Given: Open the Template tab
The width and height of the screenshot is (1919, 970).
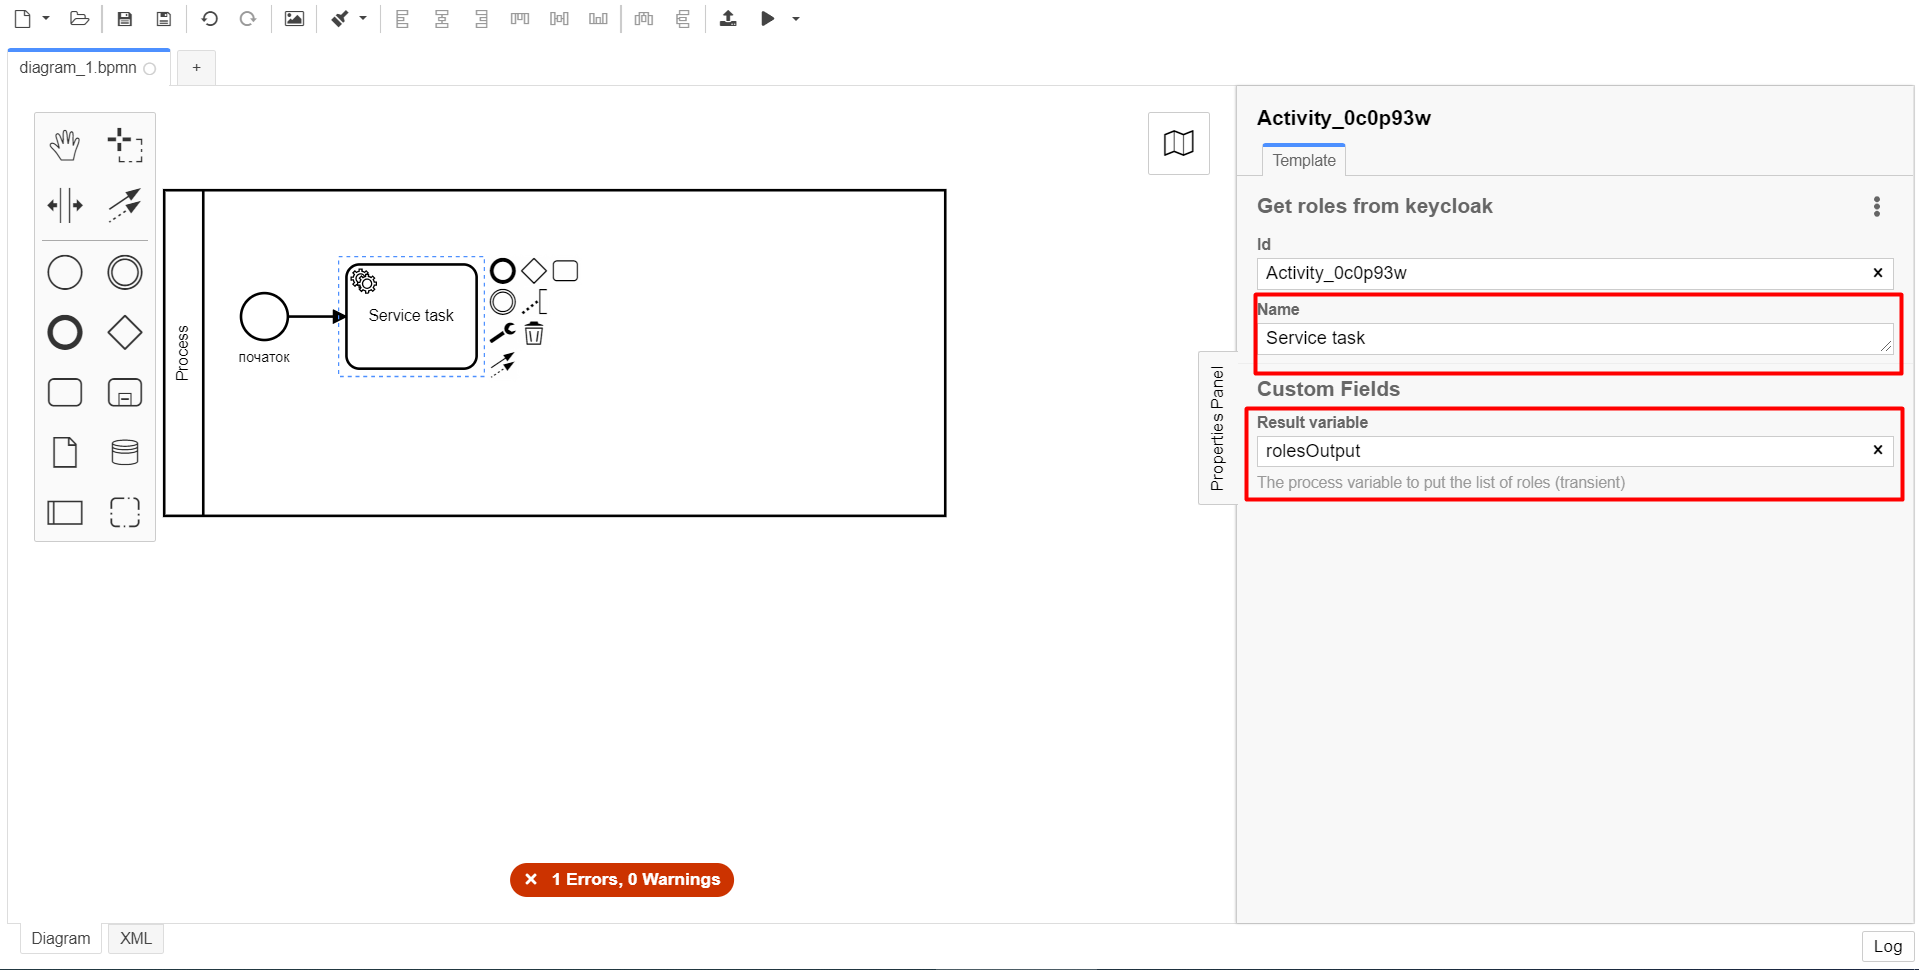Looking at the screenshot, I should click(x=1304, y=160).
